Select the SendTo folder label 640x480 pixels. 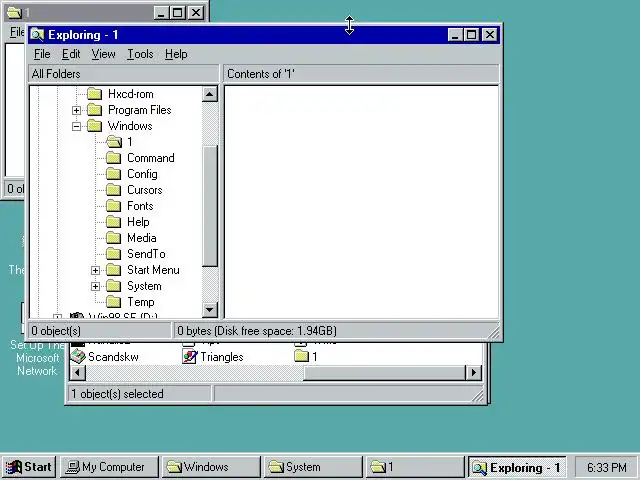pos(146,254)
